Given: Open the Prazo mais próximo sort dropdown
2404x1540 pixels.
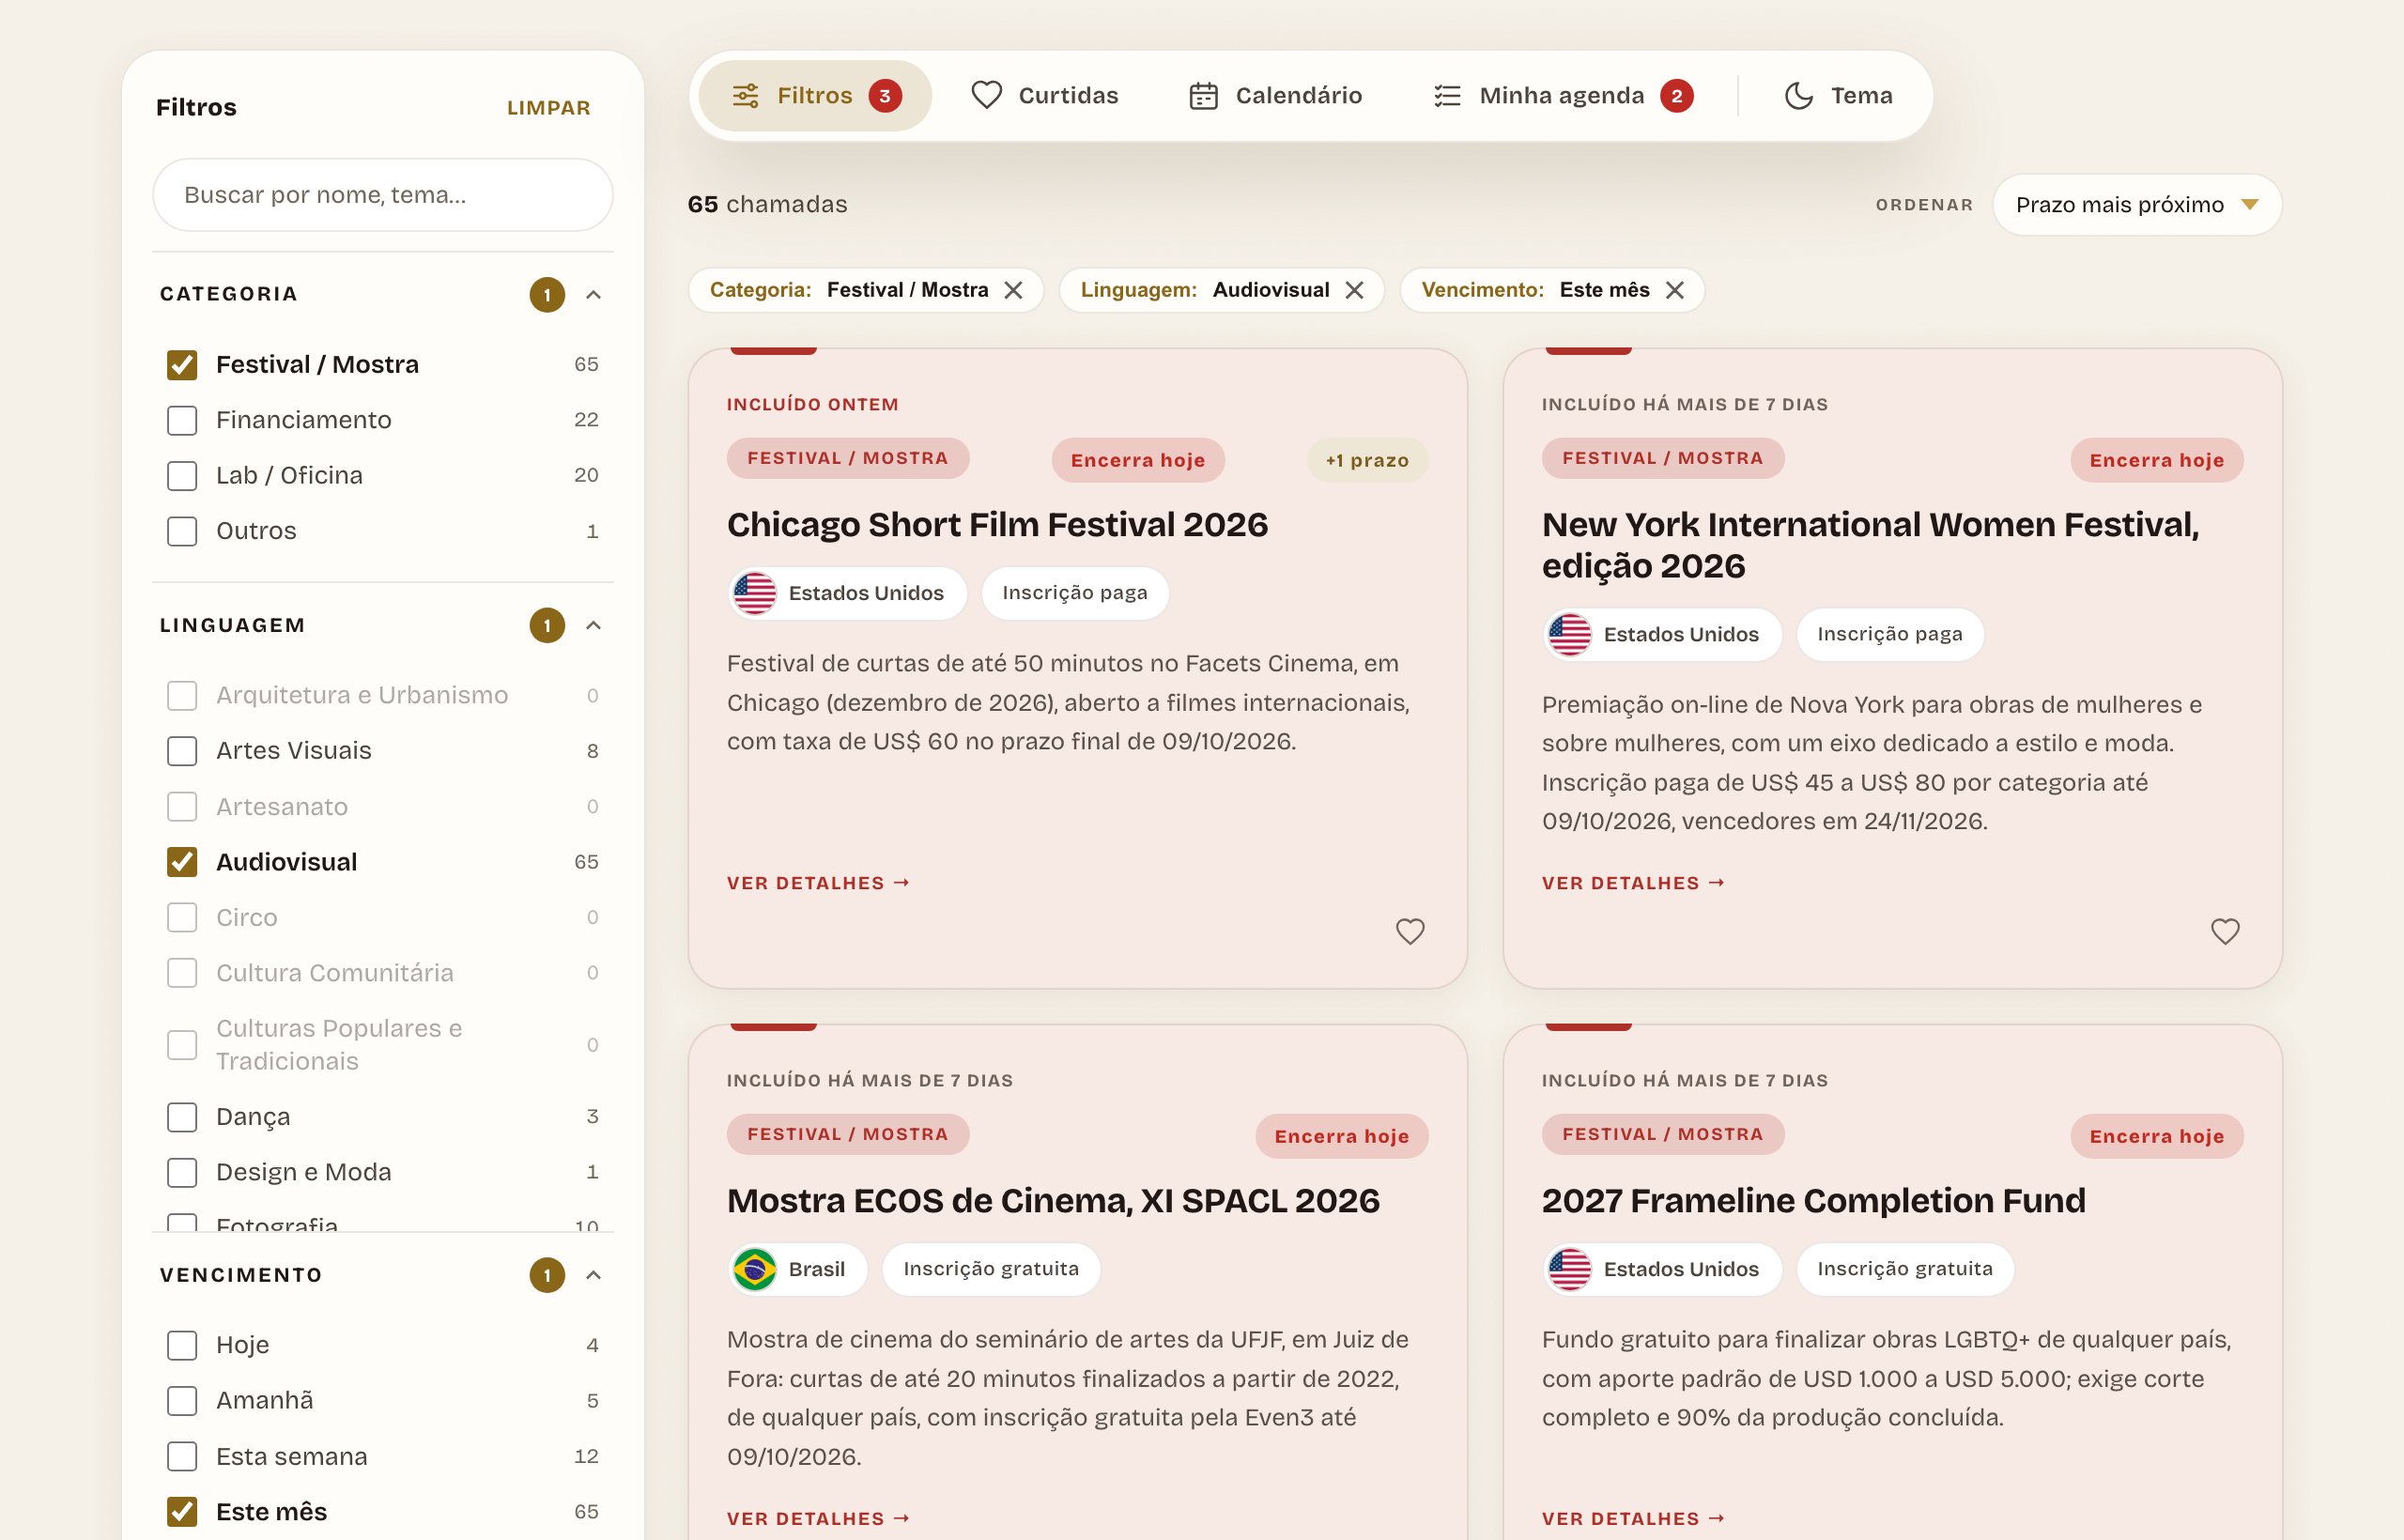Looking at the screenshot, I should pyautogui.click(x=2137, y=205).
